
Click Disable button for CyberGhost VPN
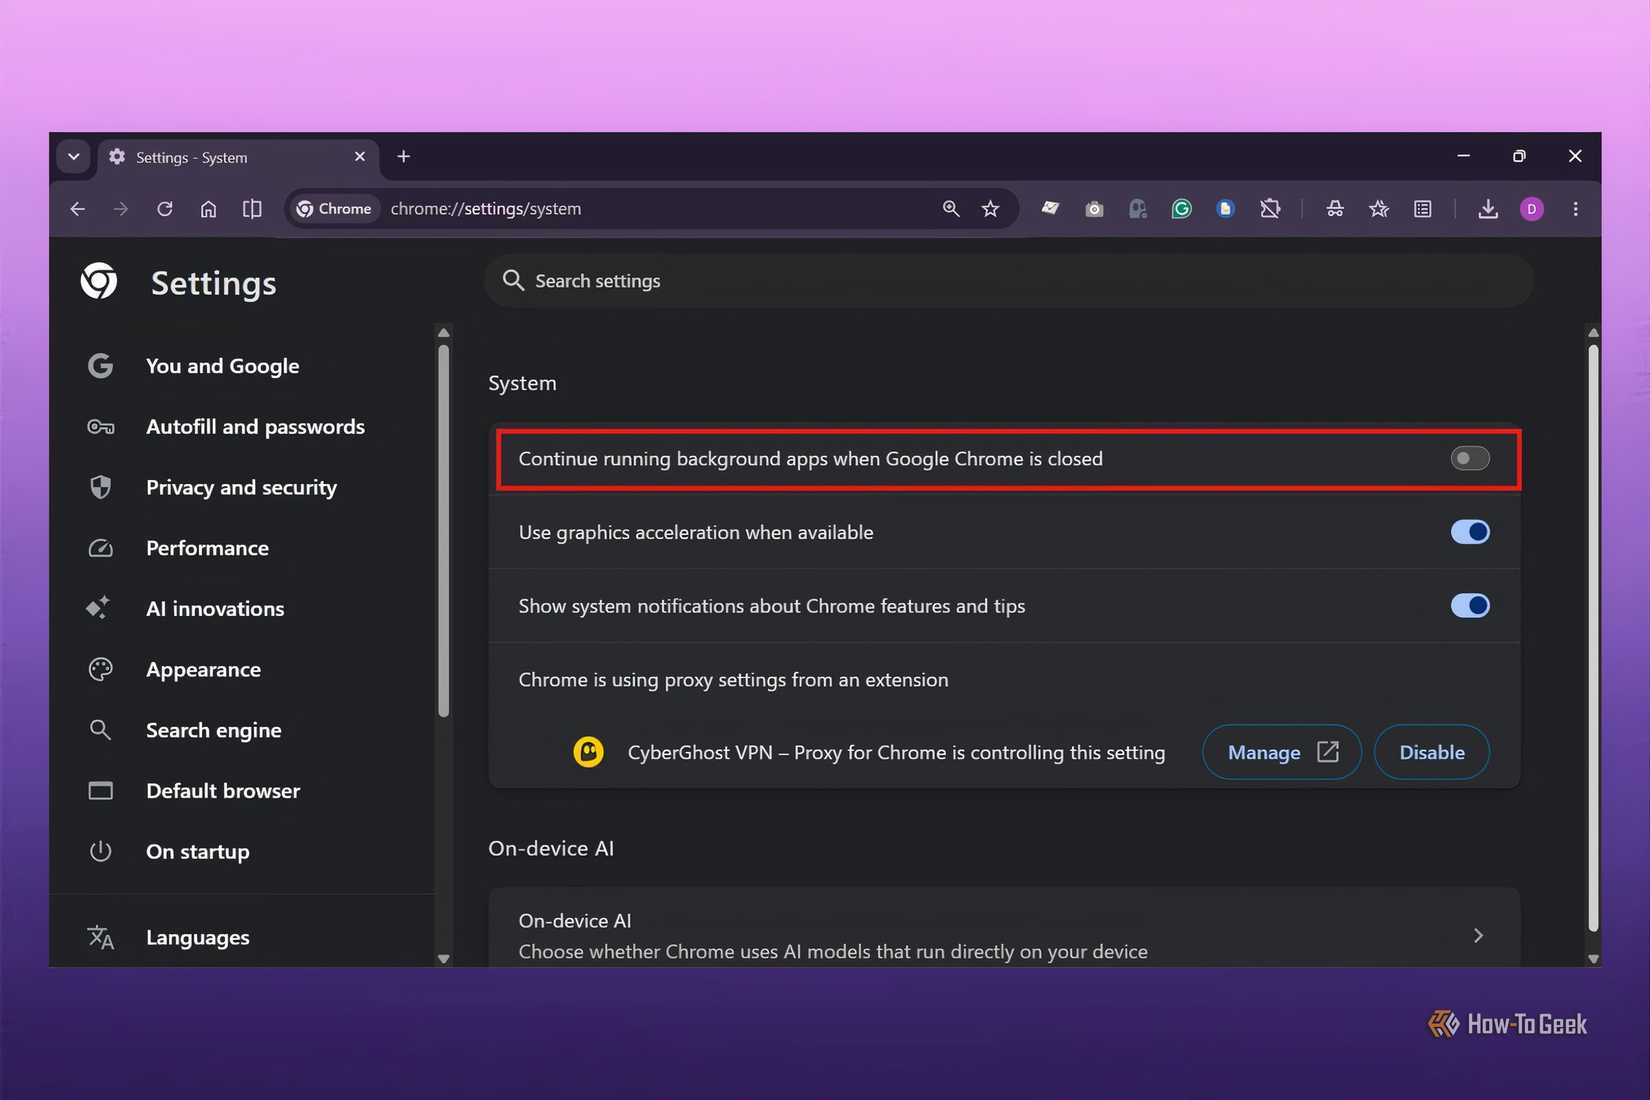pyautogui.click(x=1432, y=752)
